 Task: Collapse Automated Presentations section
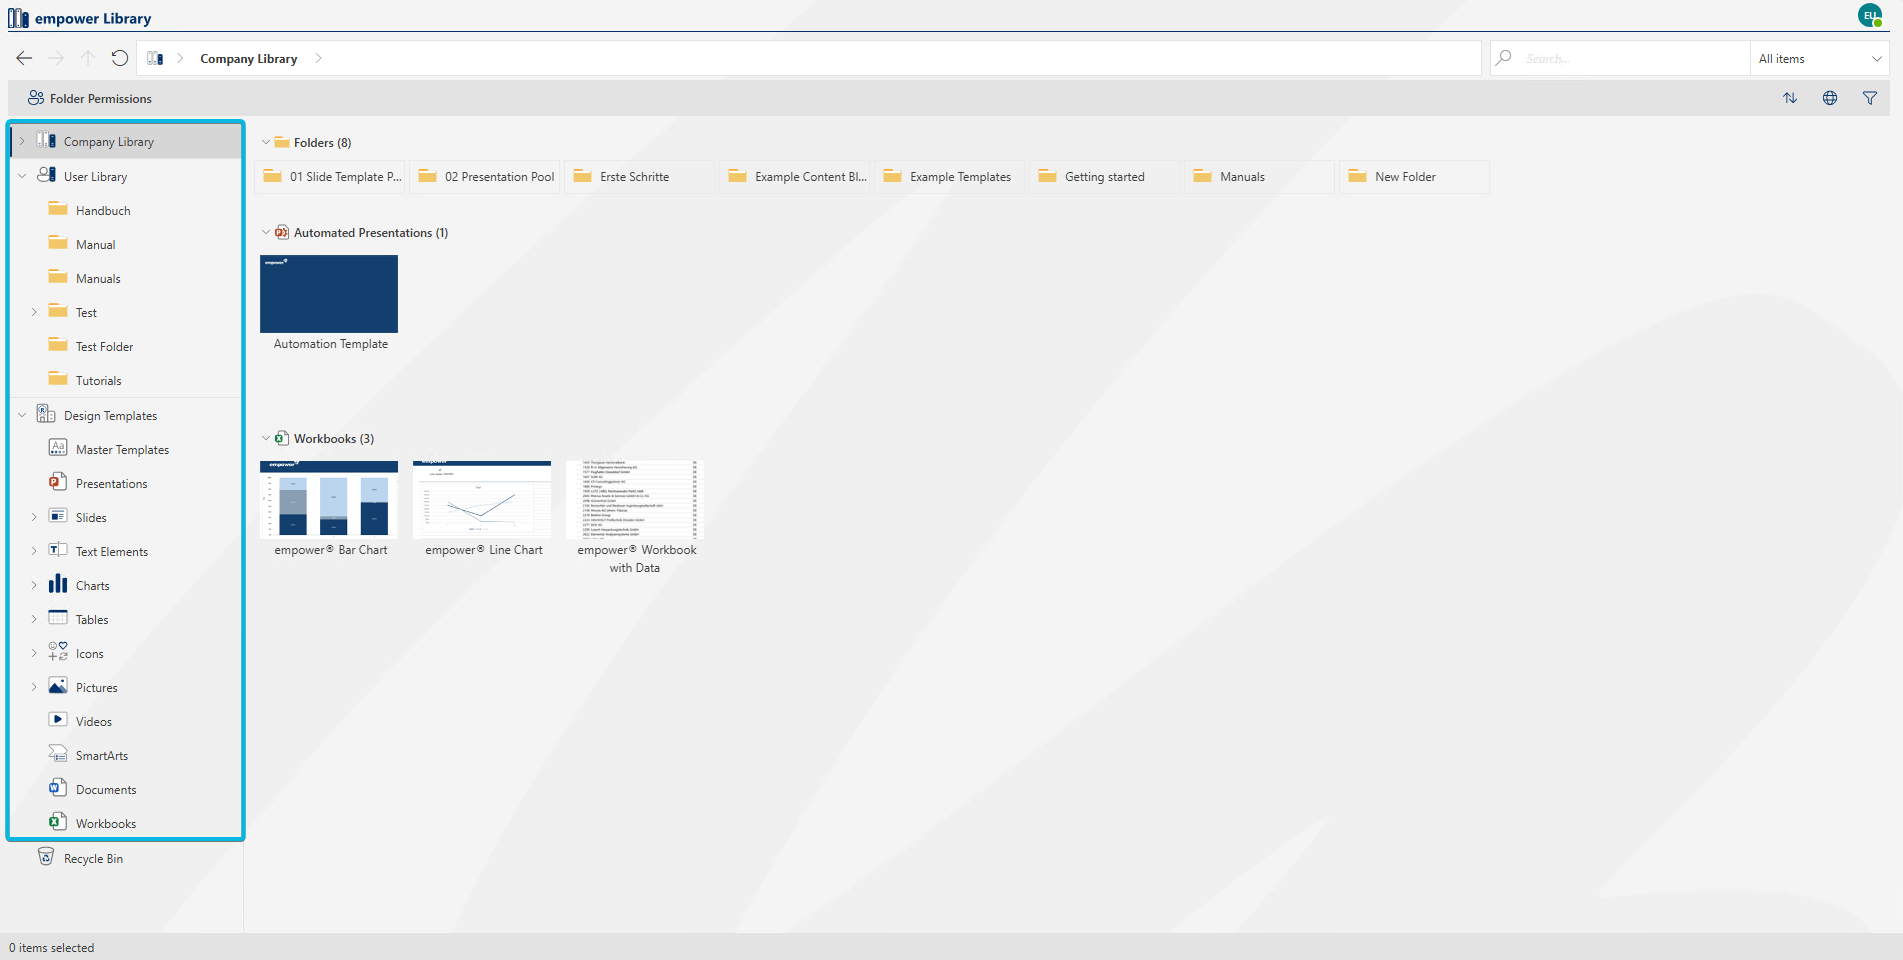266,232
